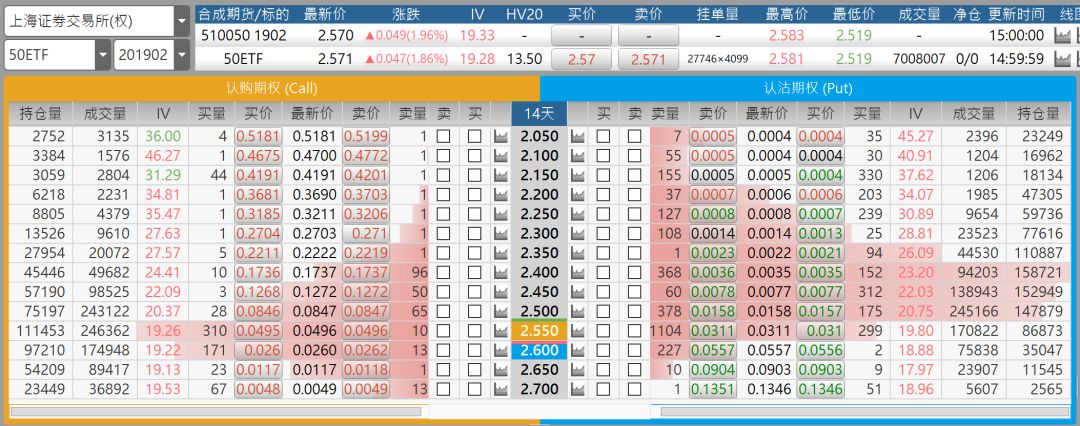Open put chart icon for strike 2.350

click(577, 253)
